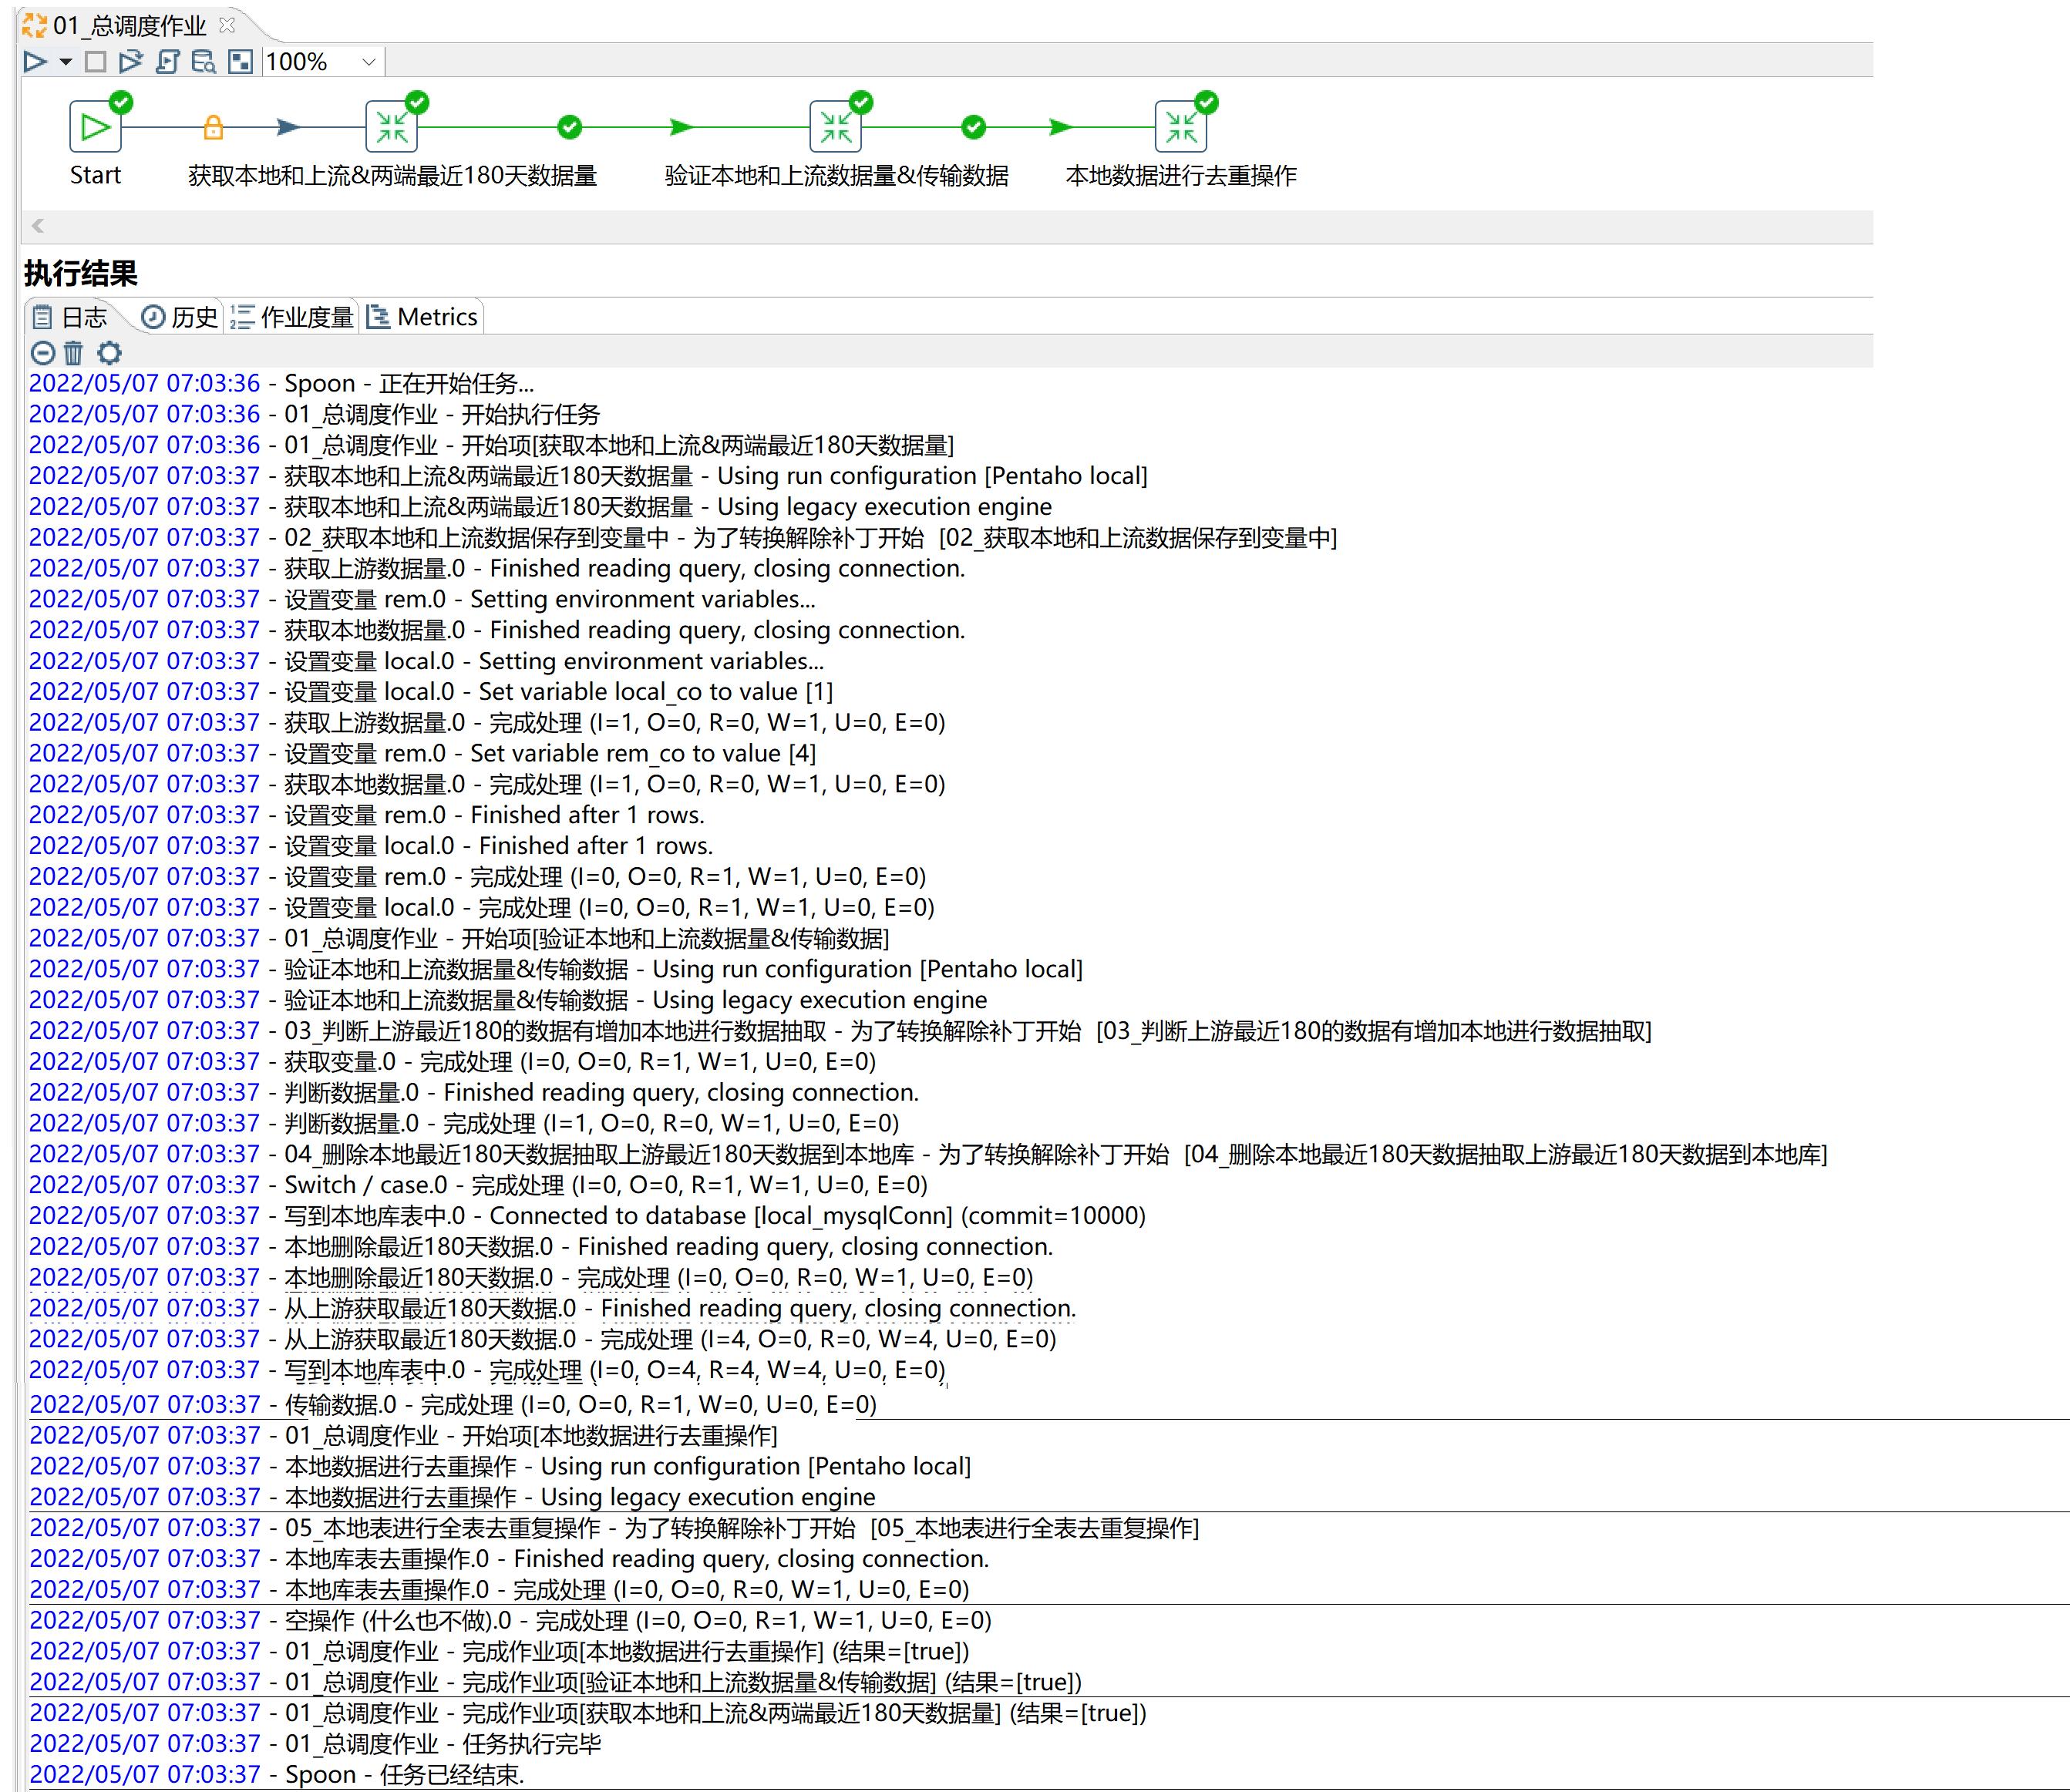The width and height of the screenshot is (2070, 1792).
Task: Click the dark arrow on the Start hop
Action: pyautogui.click(x=288, y=127)
